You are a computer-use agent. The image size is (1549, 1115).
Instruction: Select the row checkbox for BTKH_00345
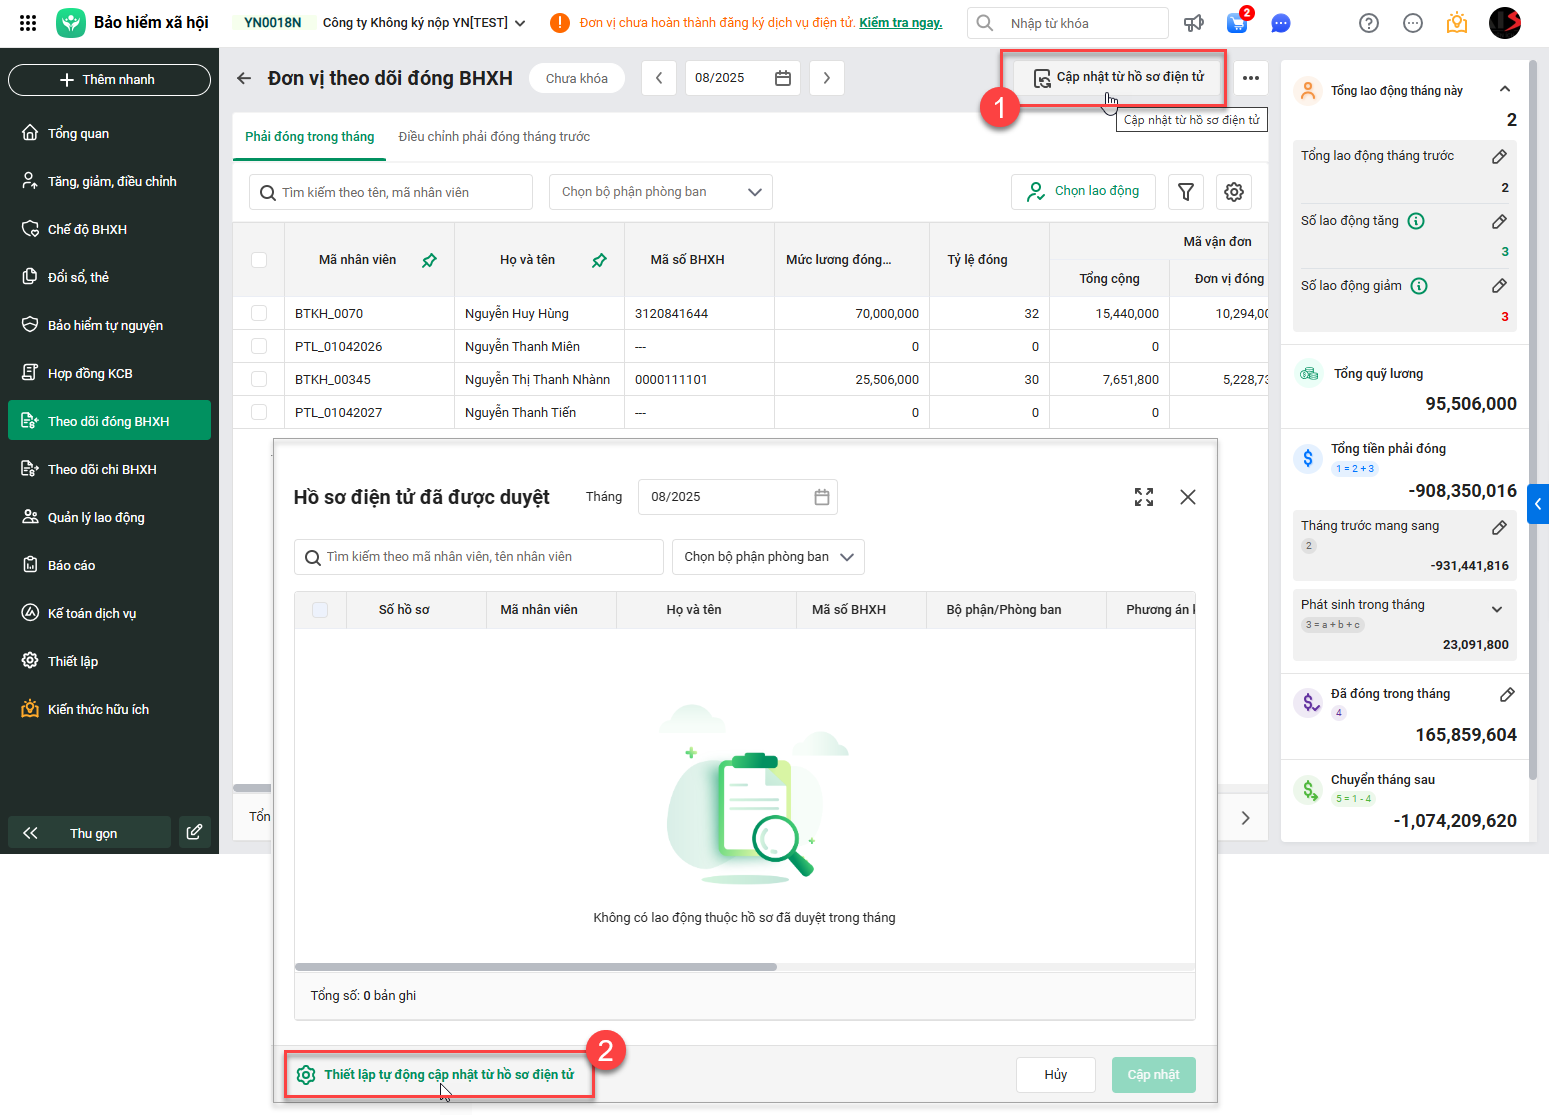259,379
